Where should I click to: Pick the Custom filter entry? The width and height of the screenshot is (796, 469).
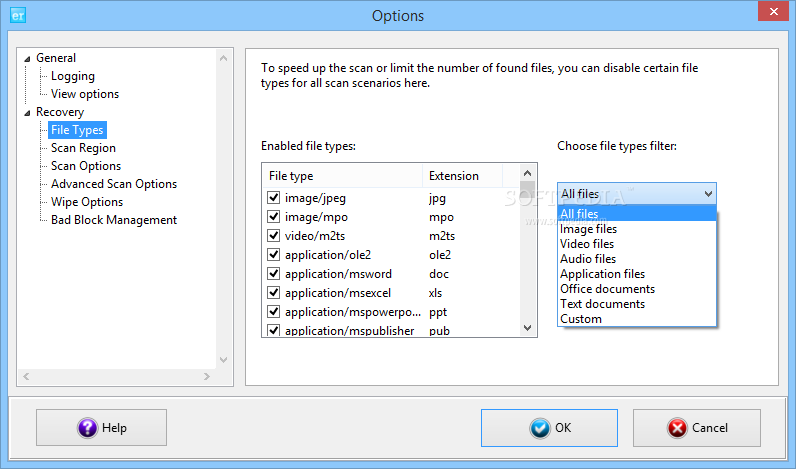[581, 319]
